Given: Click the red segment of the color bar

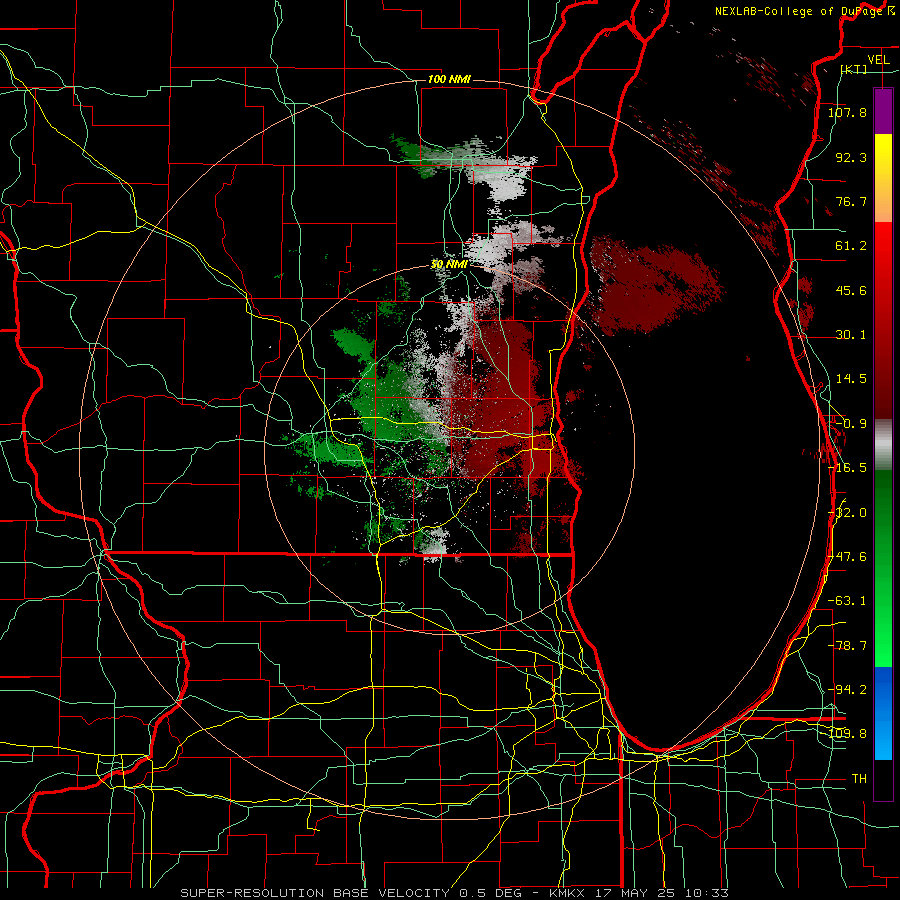Looking at the screenshot, I should (x=883, y=320).
